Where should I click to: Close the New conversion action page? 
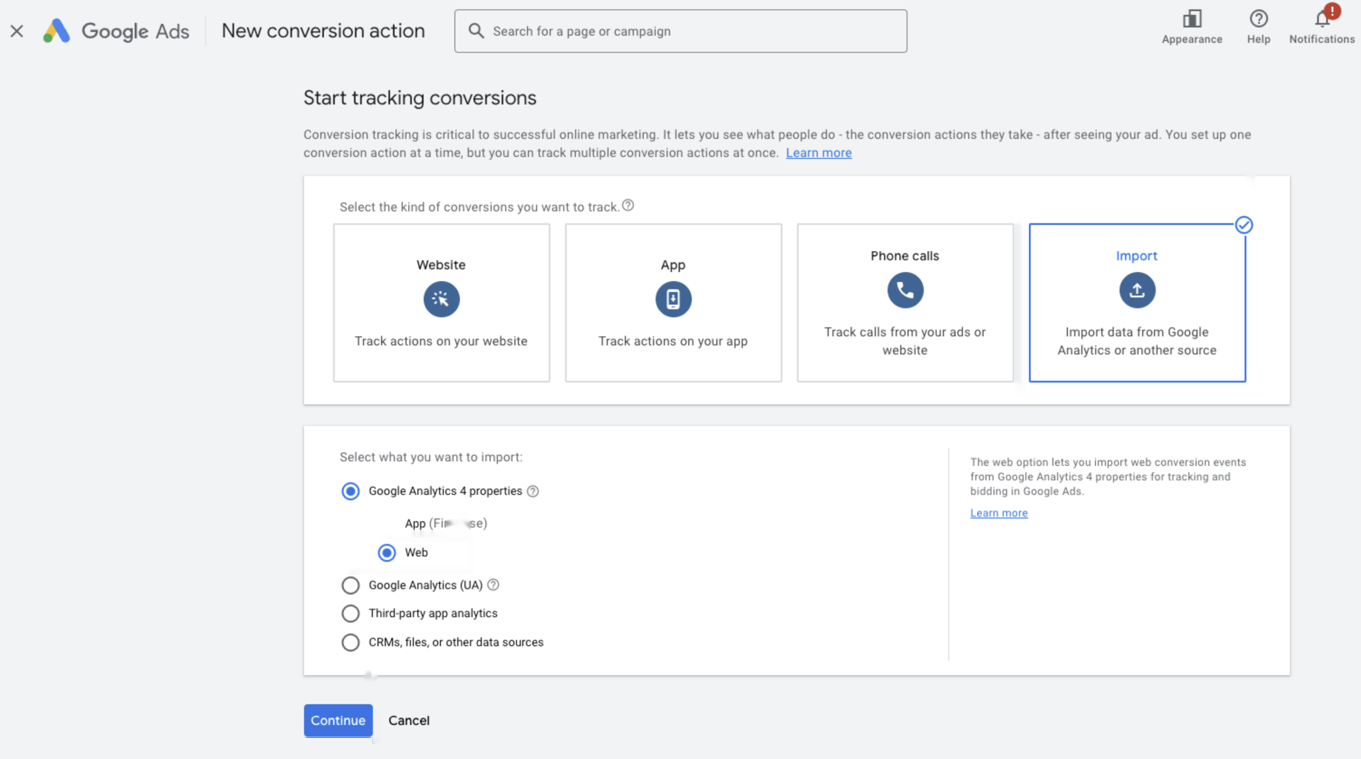click(17, 31)
